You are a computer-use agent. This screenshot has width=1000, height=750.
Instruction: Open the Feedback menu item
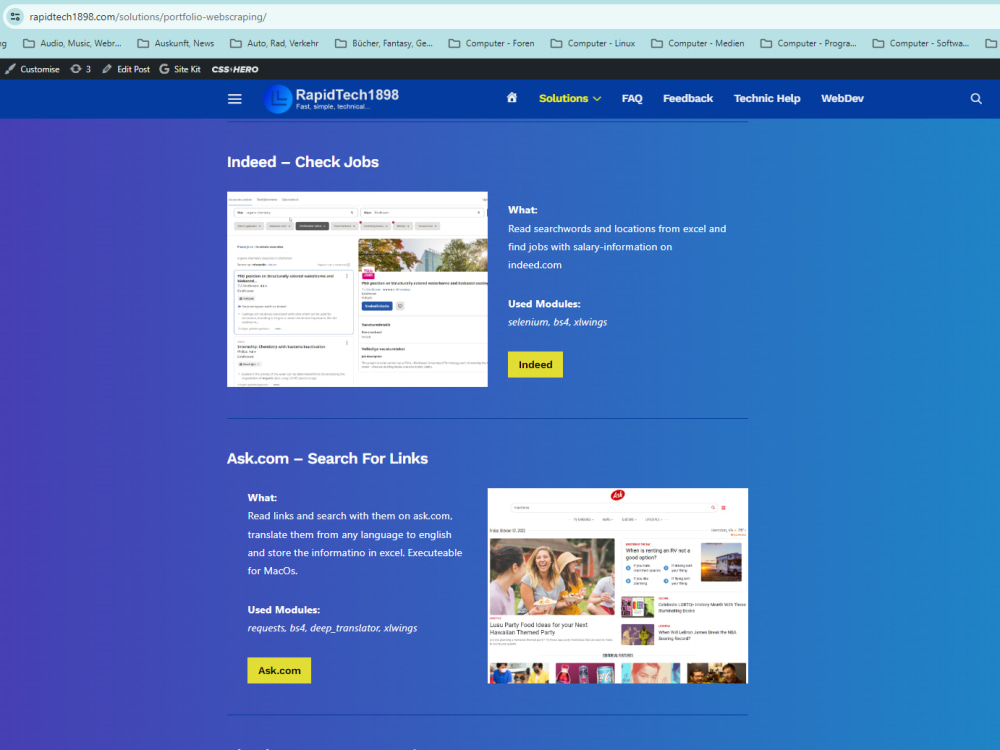pyautogui.click(x=688, y=98)
